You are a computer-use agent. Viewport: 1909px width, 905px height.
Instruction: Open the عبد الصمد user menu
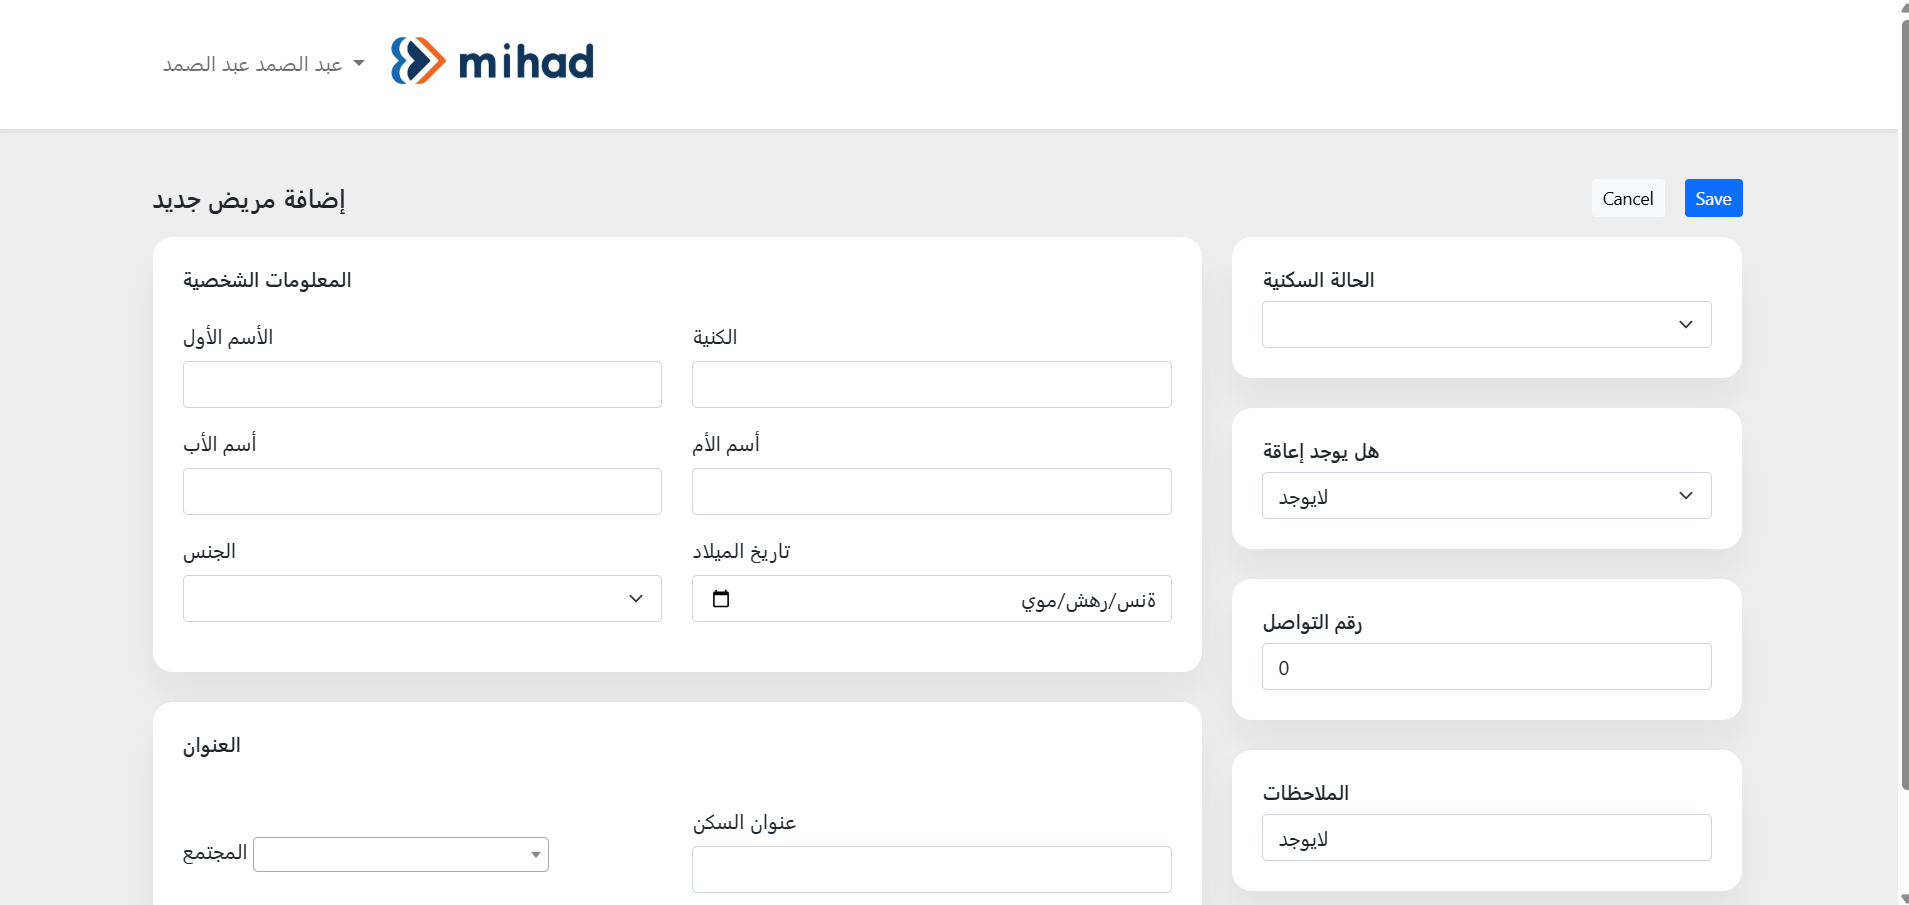264,65
